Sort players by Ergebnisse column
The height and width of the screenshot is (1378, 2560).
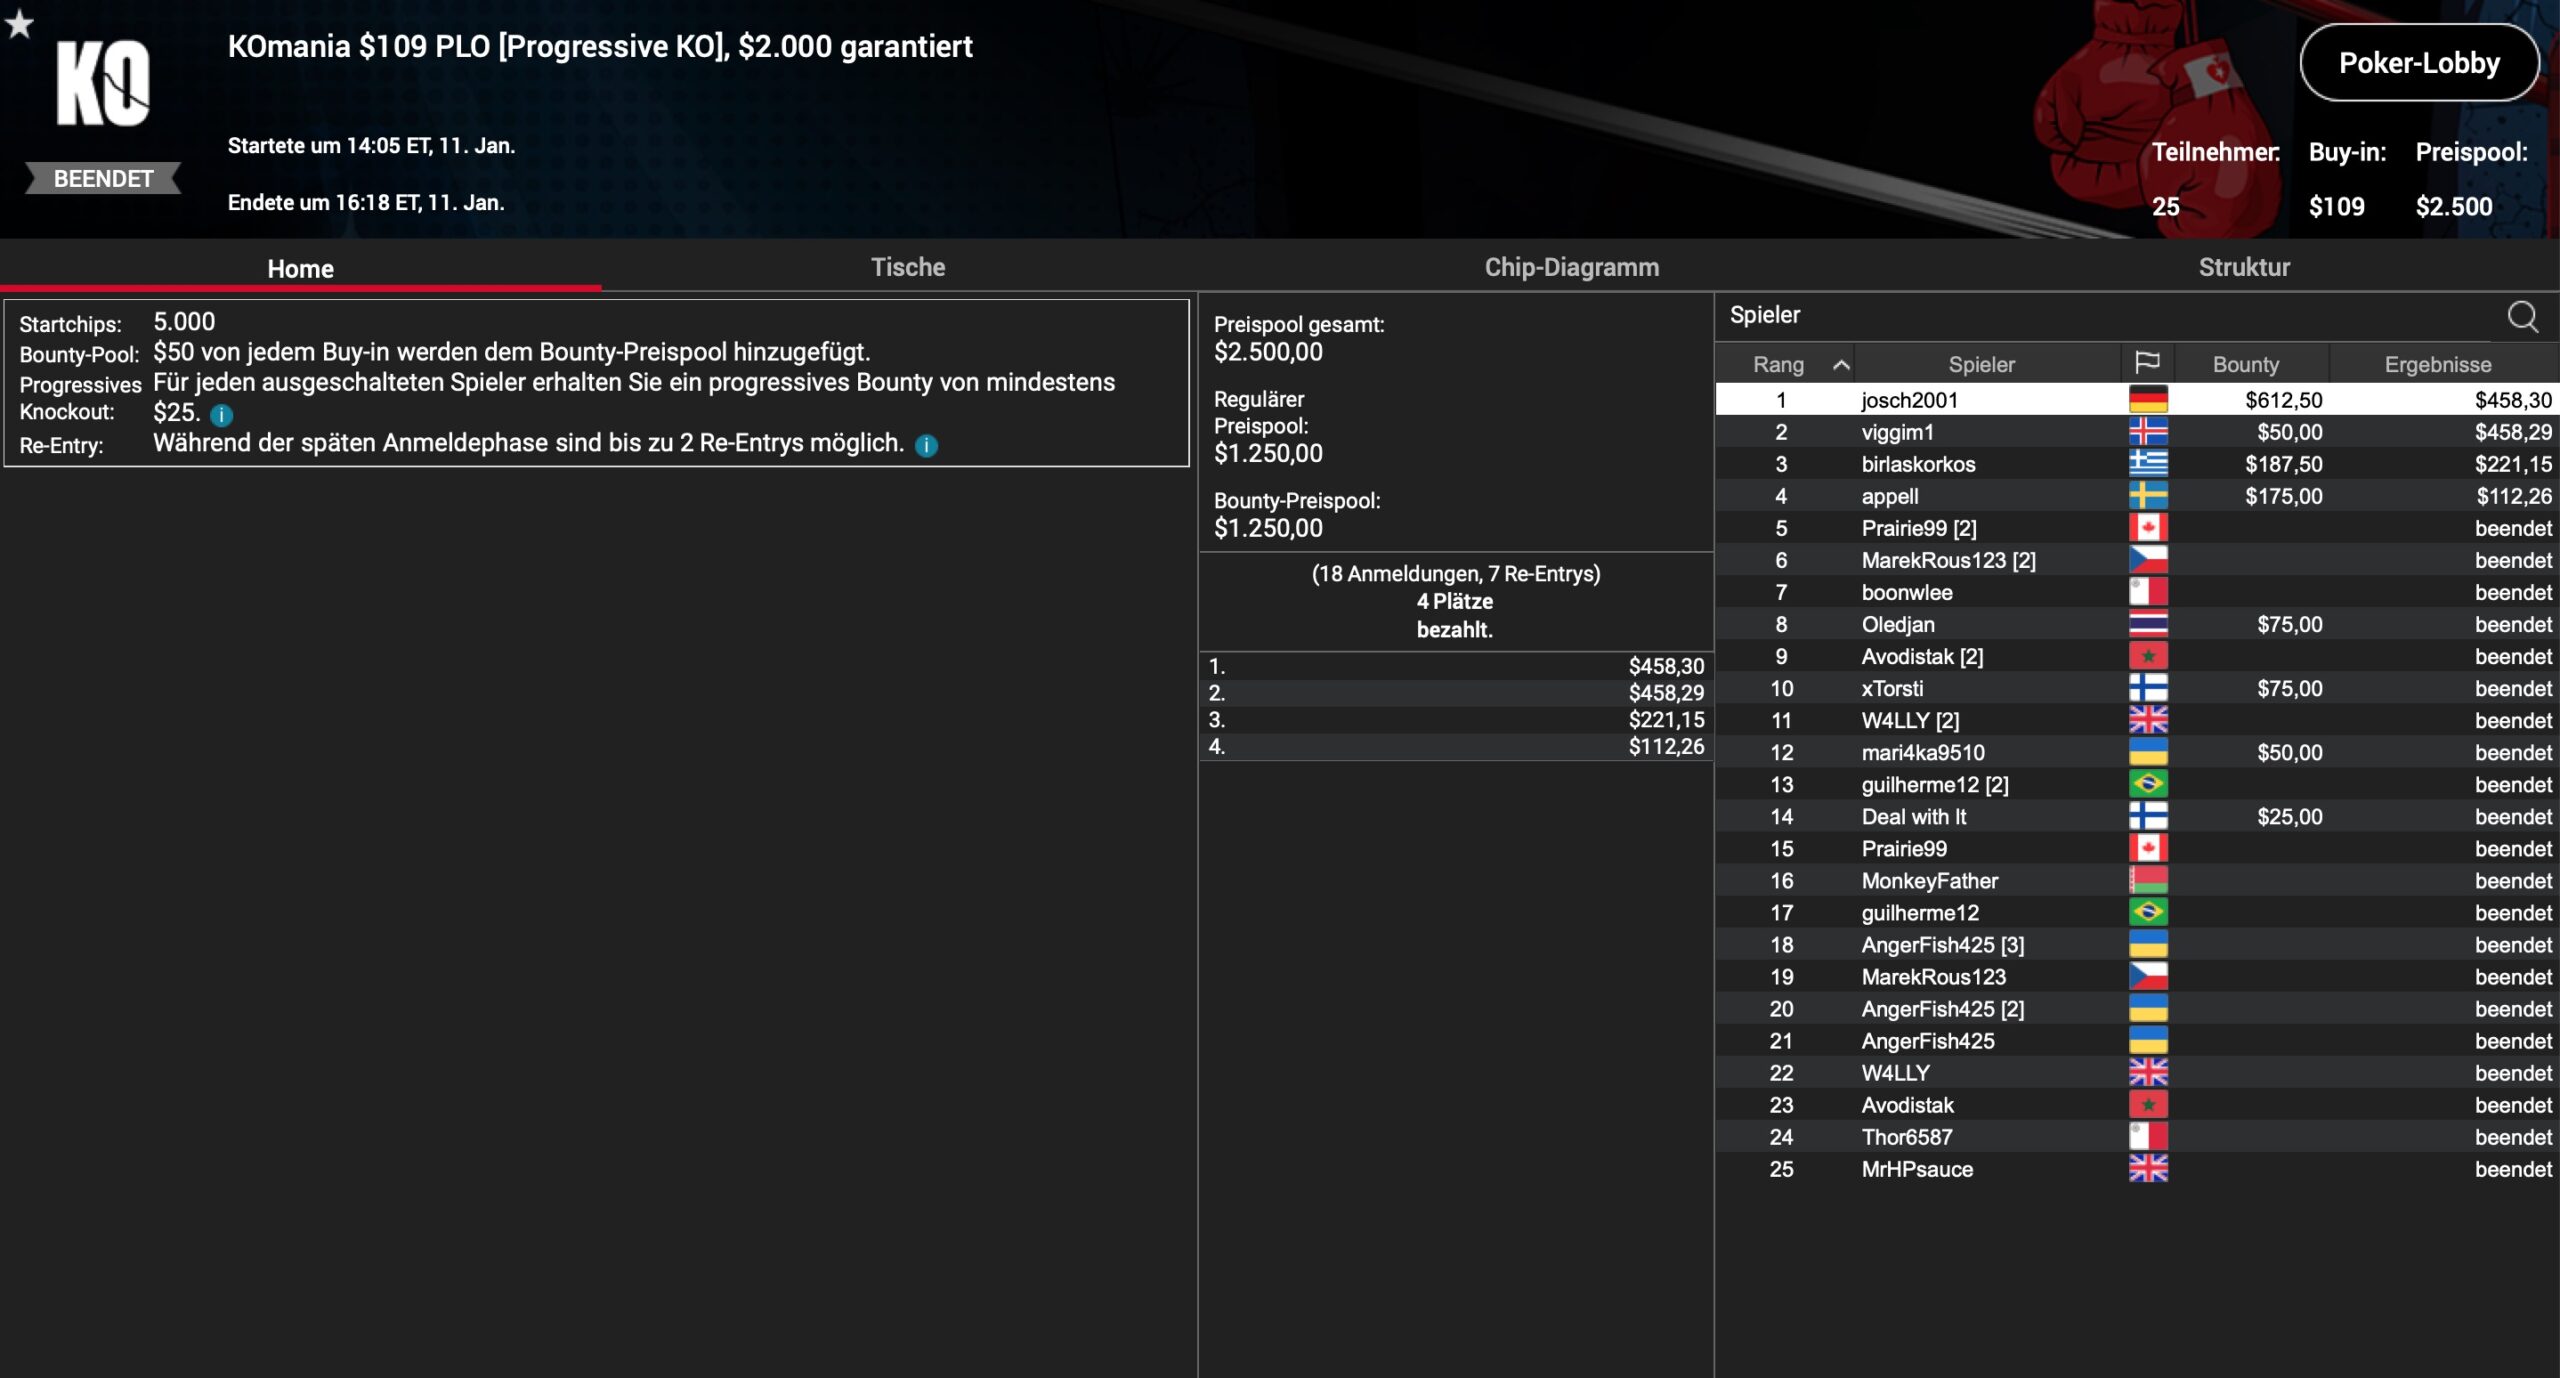[x=2437, y=364]
